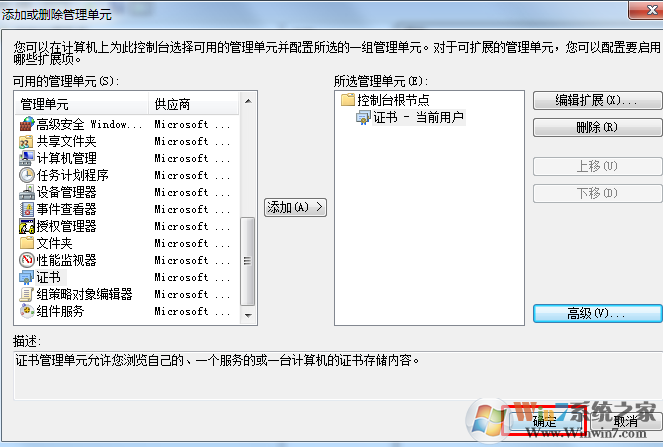Select the 性能监视器 snap-in name
The height and width of the screenshot is (447, 663).
tap(66, 260)
